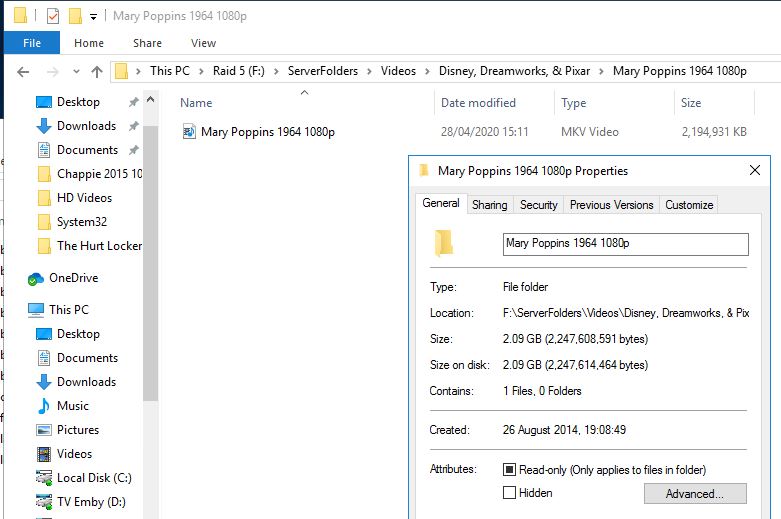Switch to the View ribbon tab

tap(203, 43)
